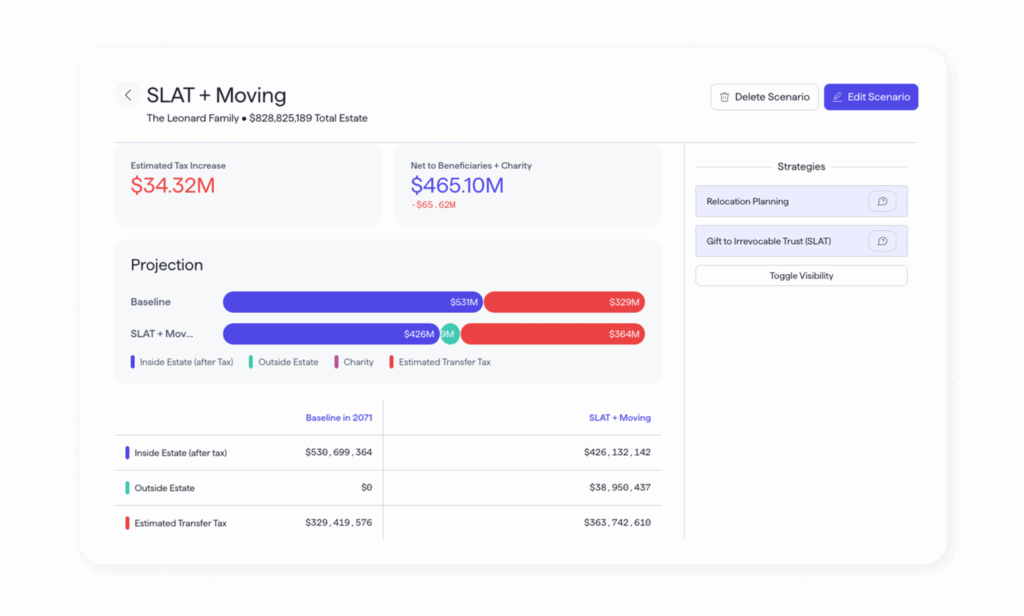Toggle Visibility of strategies
Screen dimensions: 1024x616
pos(801,276)
